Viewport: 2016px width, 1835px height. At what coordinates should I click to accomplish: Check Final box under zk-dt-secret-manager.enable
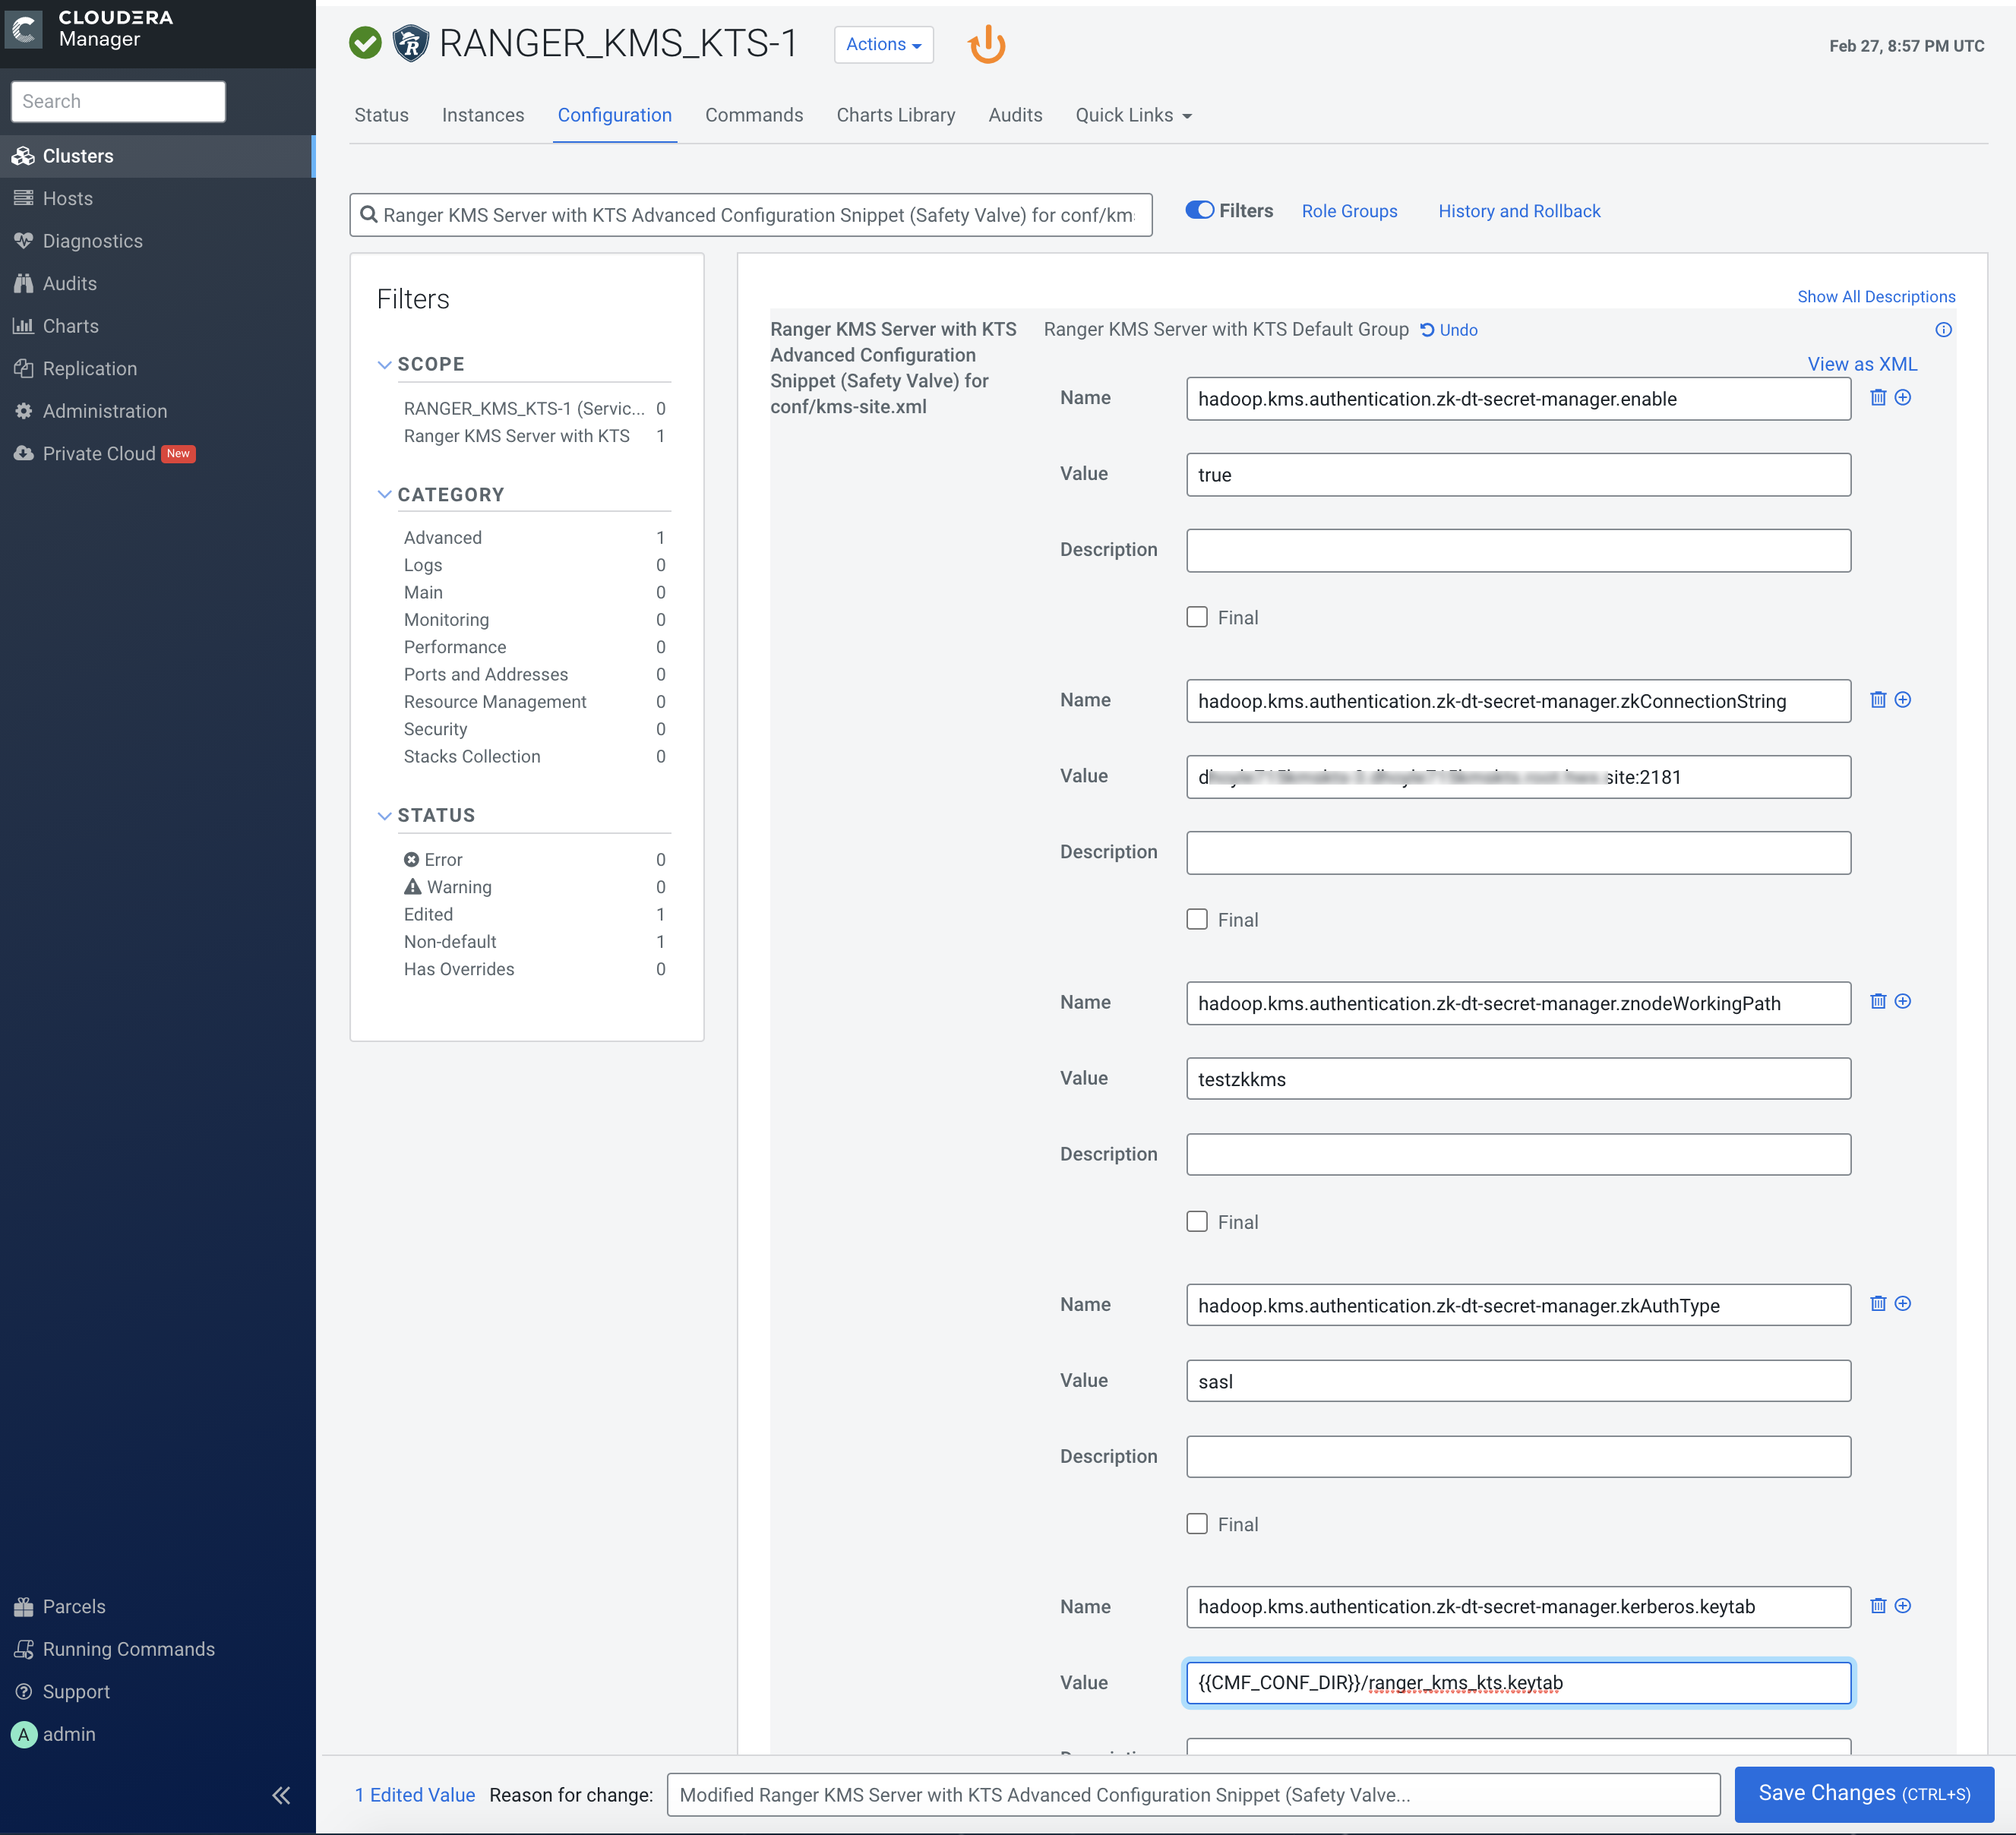point(1197,617)
